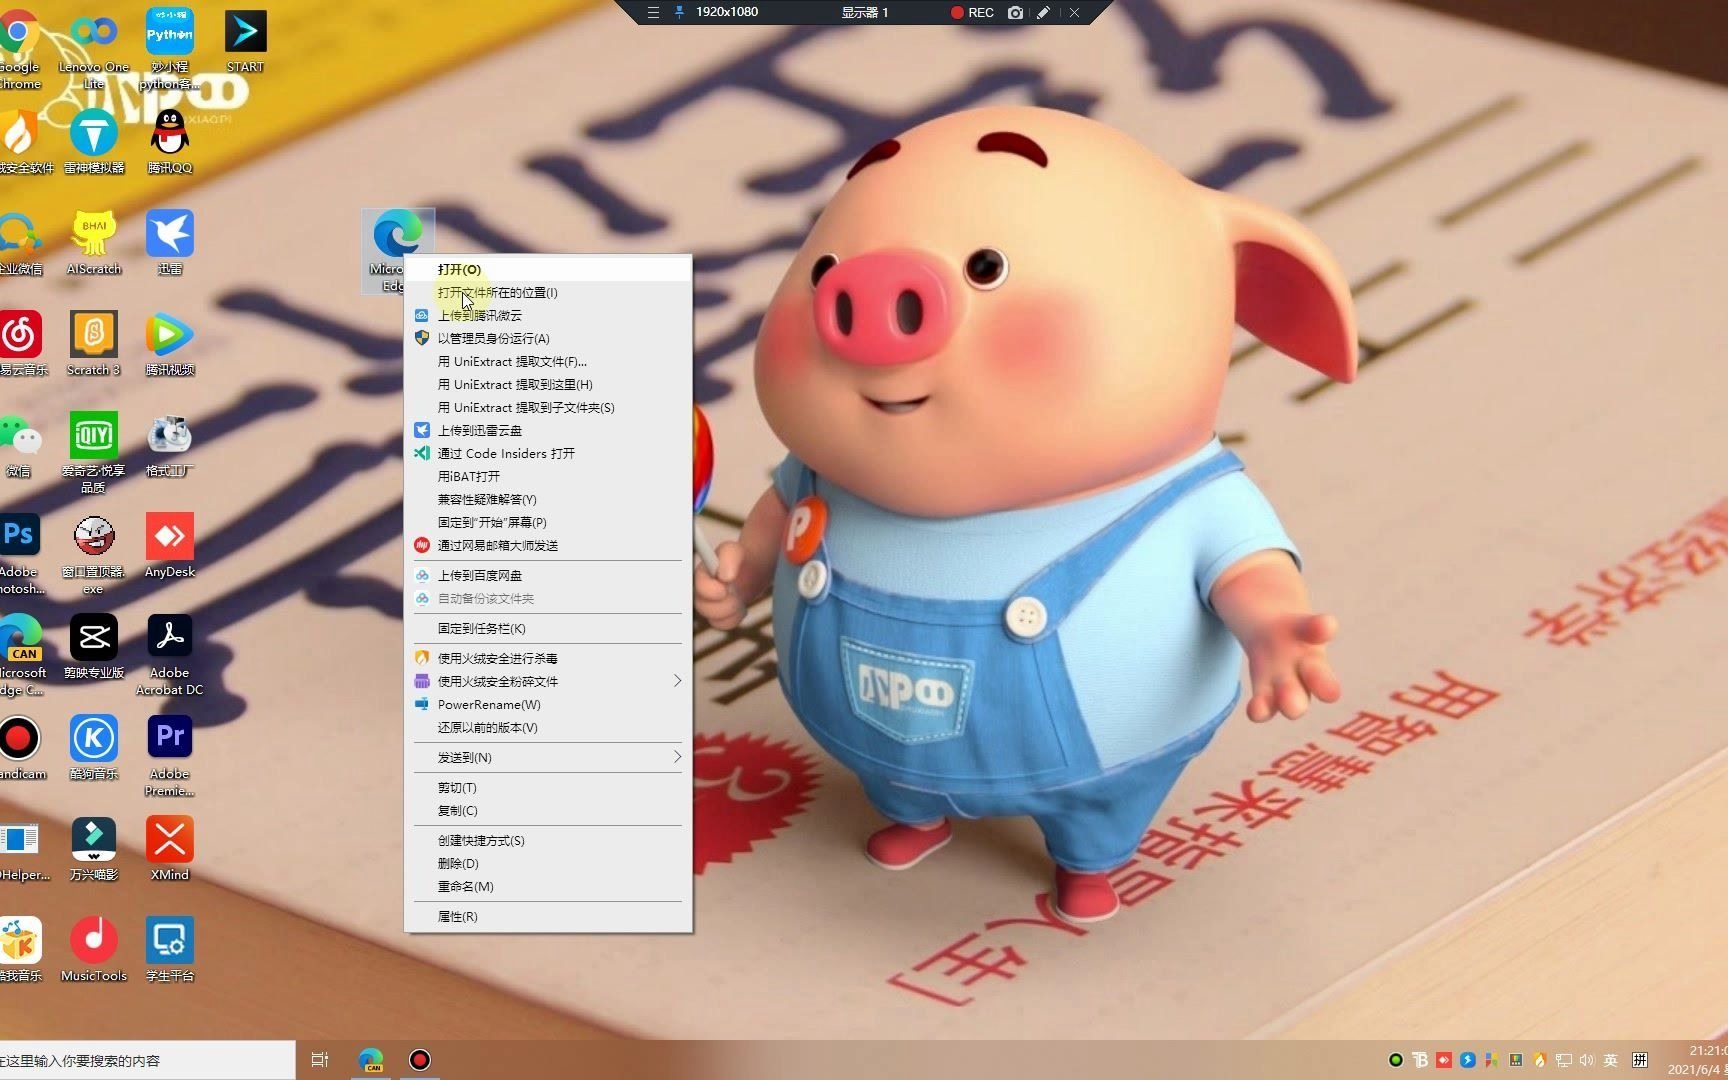Close the recorder toolbar with X
Viewport: 1728px width, 1080px height.
[x=1074, y=12]
